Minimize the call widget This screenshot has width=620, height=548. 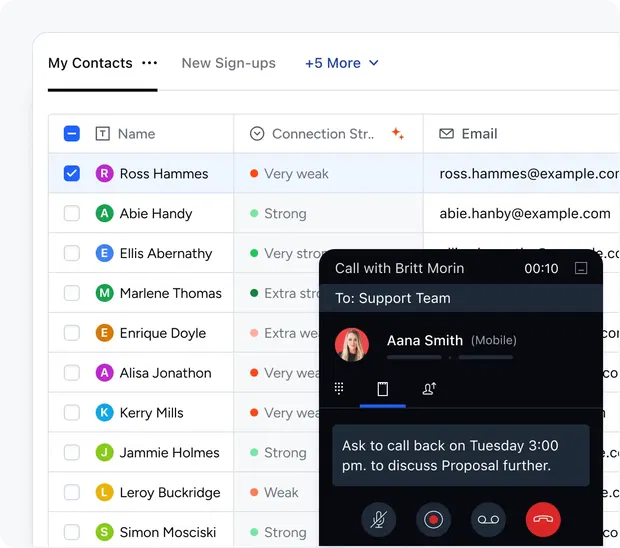[x=581, y=268]
